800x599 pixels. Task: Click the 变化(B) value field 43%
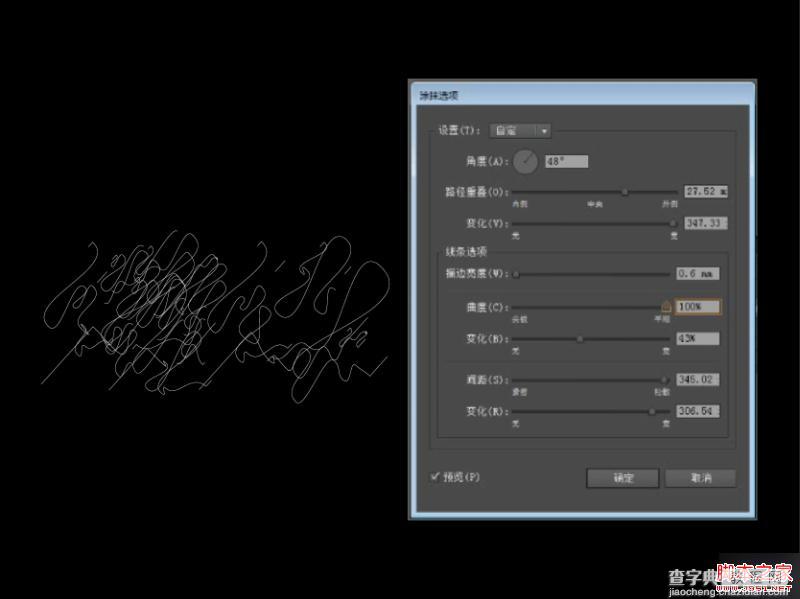click(697, 338)
